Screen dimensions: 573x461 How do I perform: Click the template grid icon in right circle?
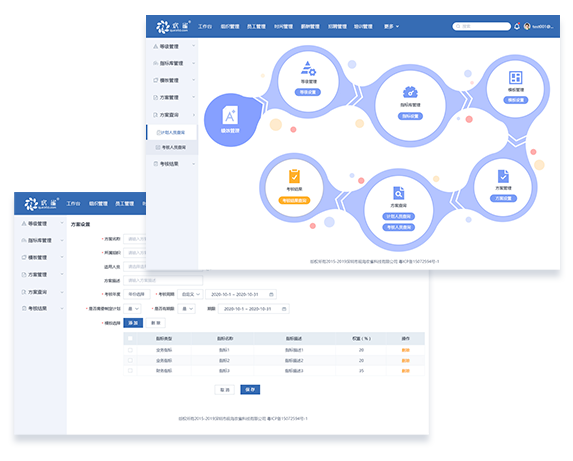516,77
